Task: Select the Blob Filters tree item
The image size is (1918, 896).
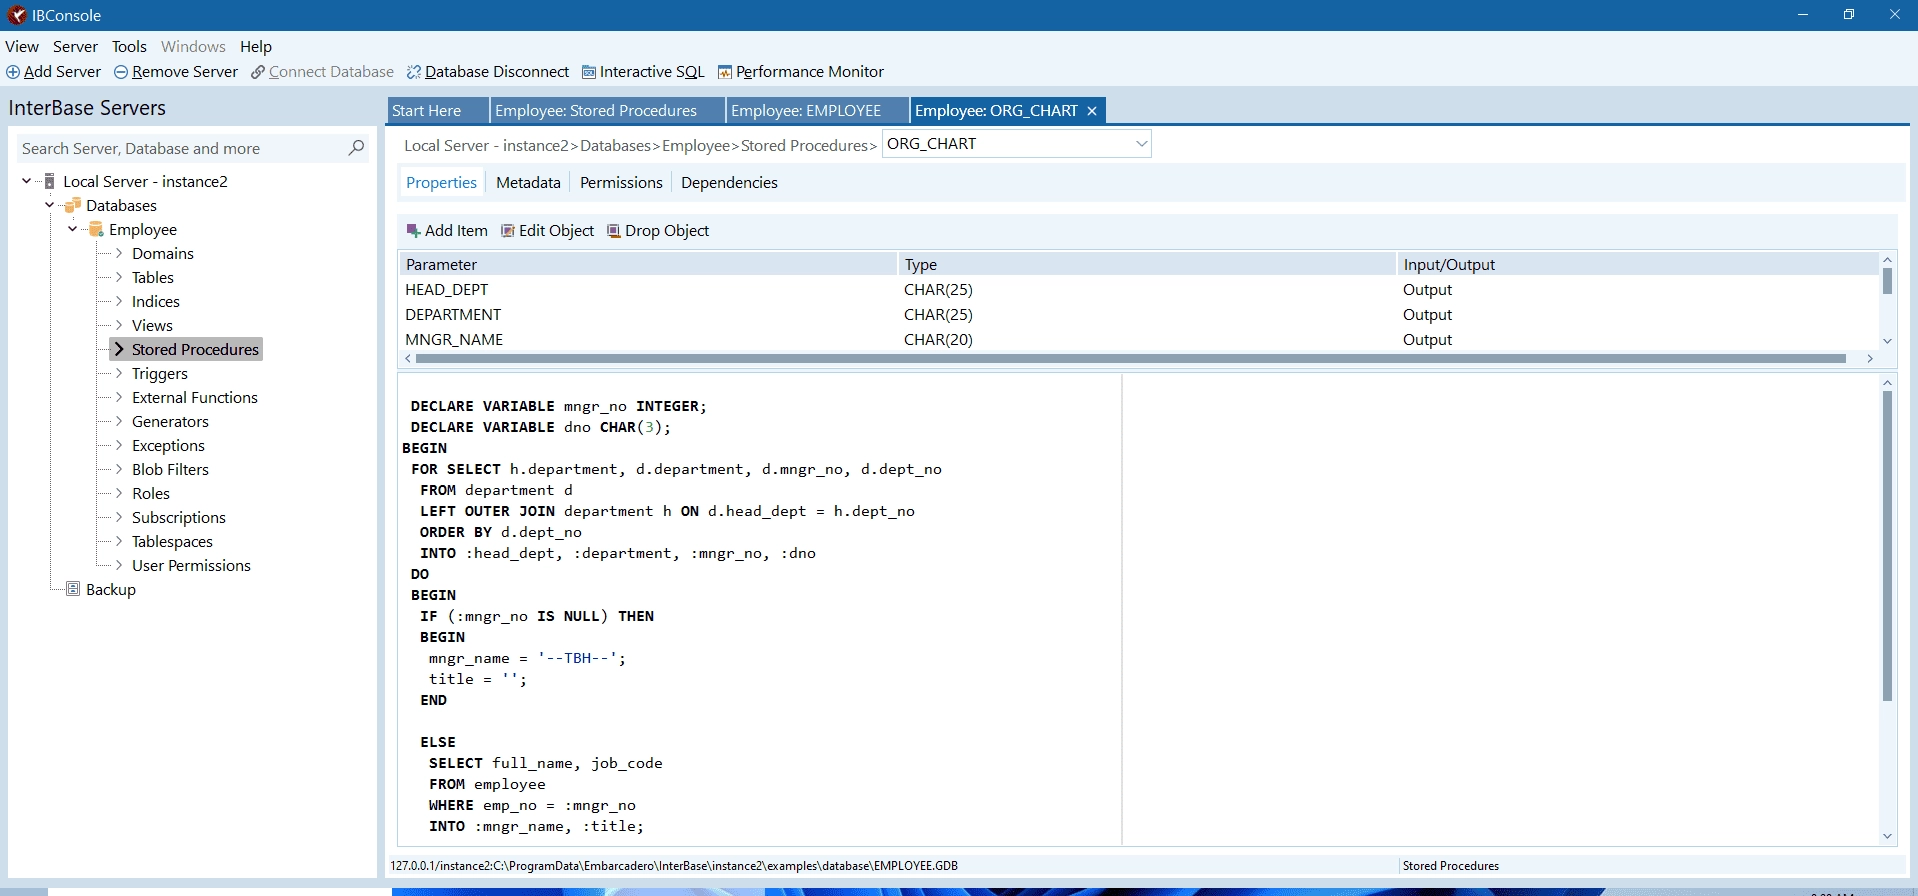Action: click(x=170, y=469)
